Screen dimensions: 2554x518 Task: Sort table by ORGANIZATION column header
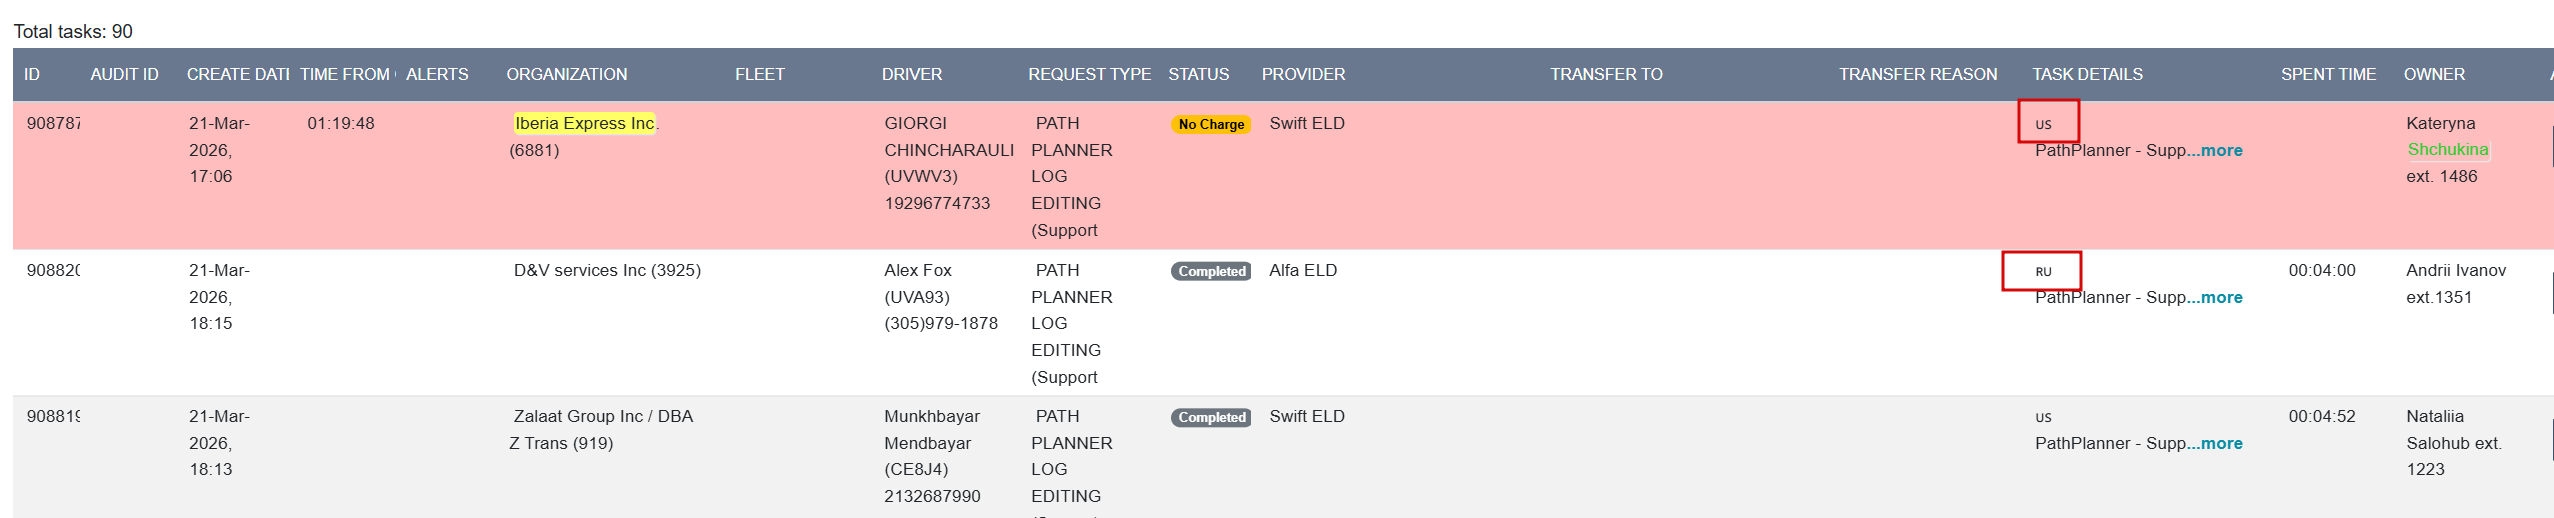tap(566, 74)
